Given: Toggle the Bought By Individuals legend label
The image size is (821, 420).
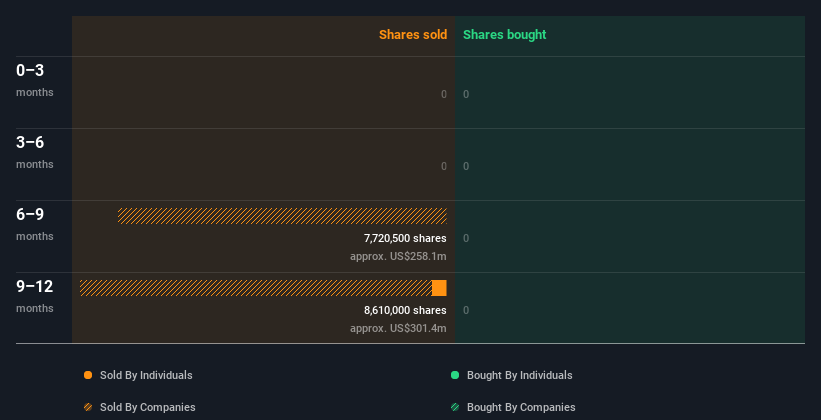Looking at the screenshot, I should (x=519, y=375).
